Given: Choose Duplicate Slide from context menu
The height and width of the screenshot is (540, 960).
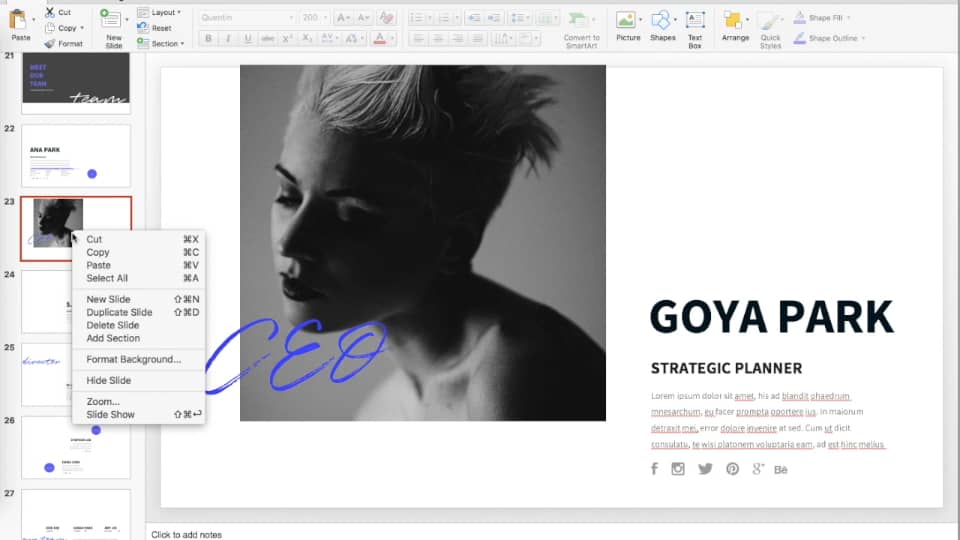Looking at the screenshot, I should [138, 312].
